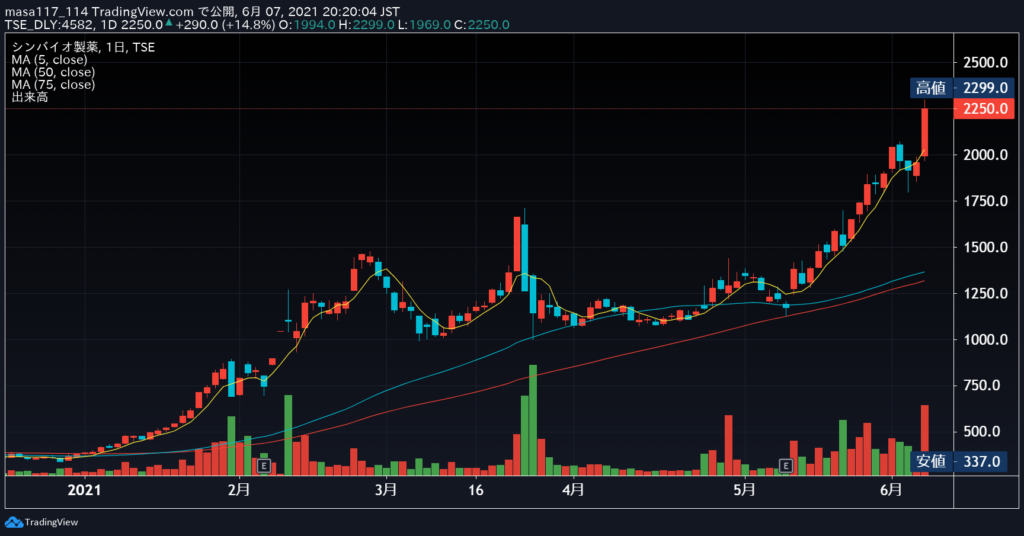Open the earnings E marker near February
Image resolution: width=1024 pixels, height=536 pixels.
264,465
